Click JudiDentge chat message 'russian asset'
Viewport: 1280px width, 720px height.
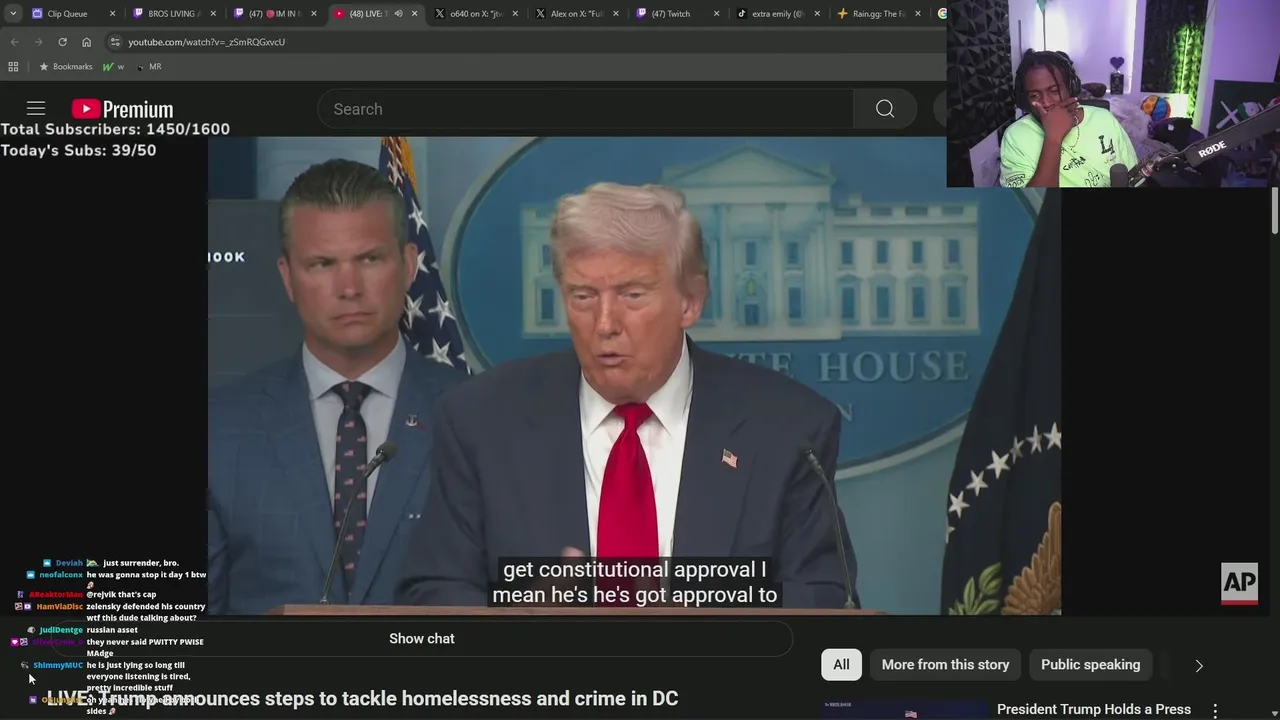[112, 630]
